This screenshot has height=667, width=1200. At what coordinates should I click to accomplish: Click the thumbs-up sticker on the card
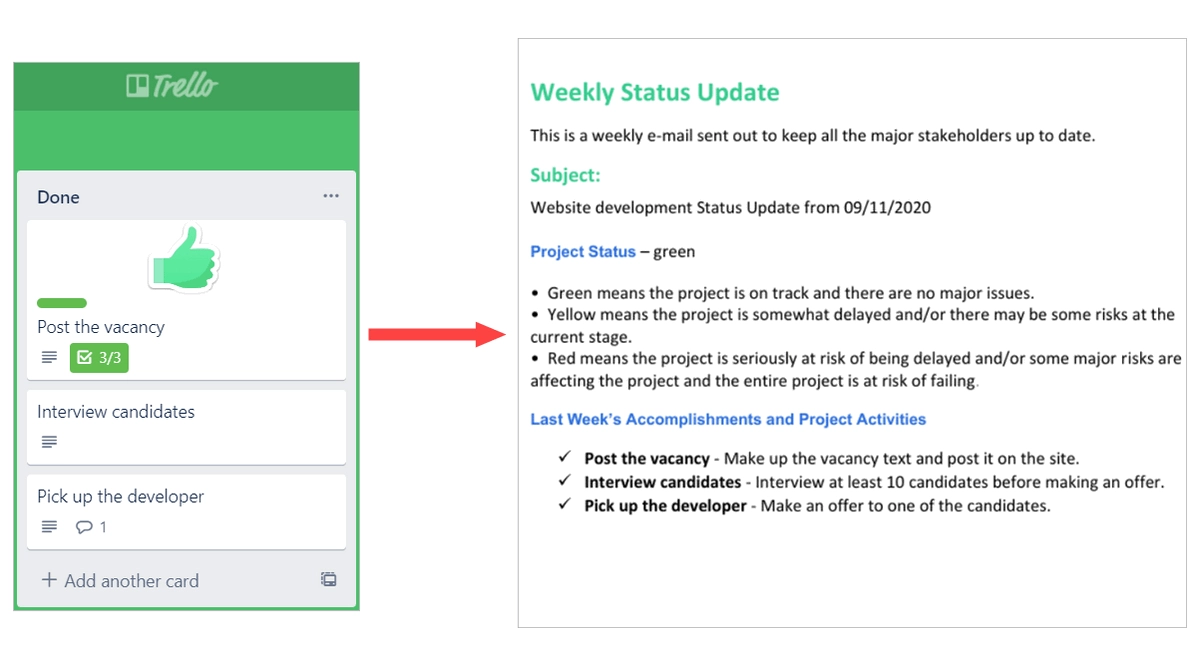coord(185,258)
